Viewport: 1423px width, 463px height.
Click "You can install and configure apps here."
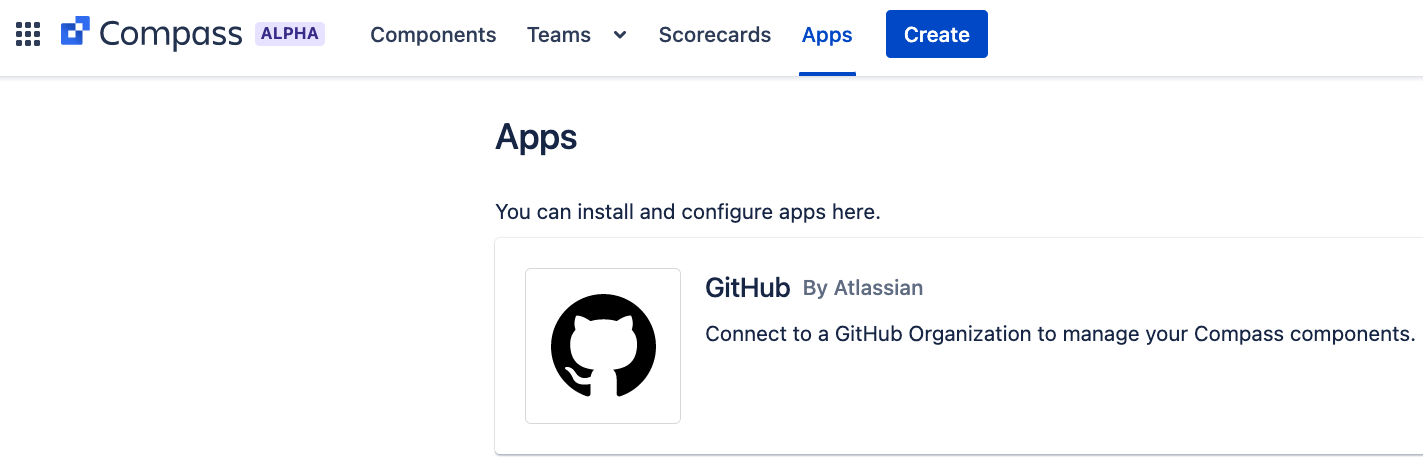(x=688, y=212)
